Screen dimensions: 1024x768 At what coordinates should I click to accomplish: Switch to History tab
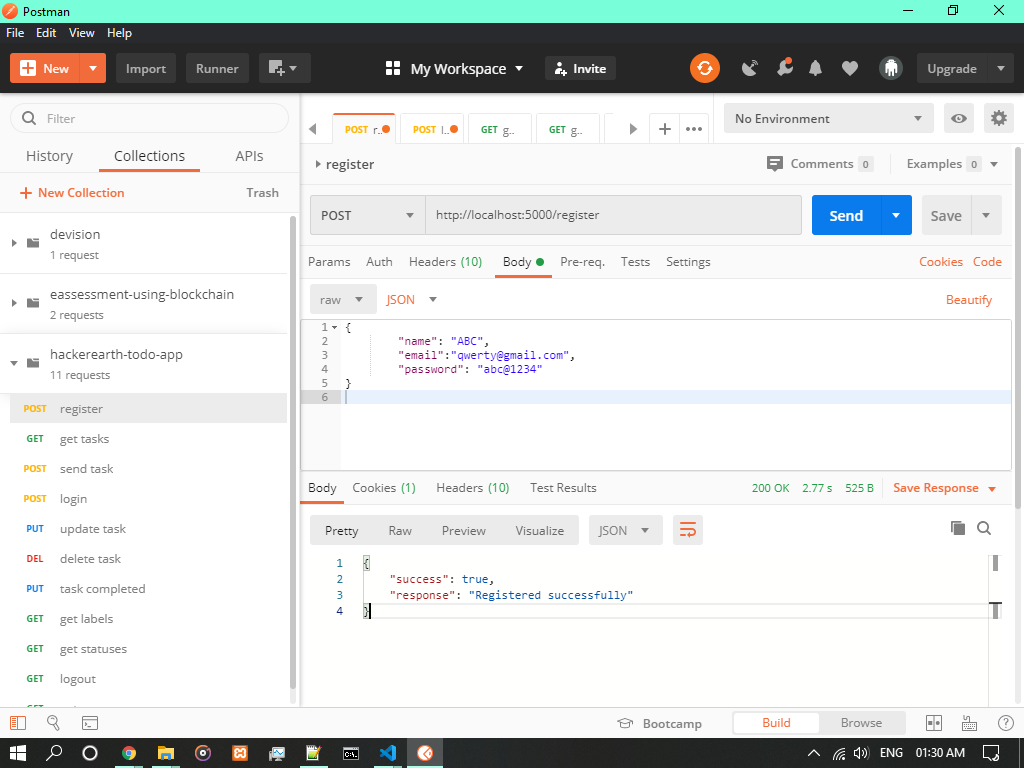[x=50, y=156]
